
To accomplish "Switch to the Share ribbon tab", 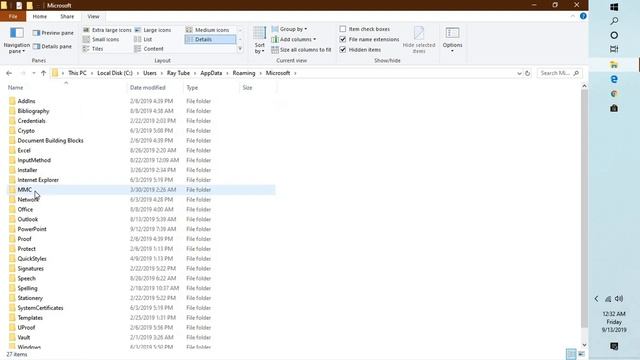I will point(67,16).
